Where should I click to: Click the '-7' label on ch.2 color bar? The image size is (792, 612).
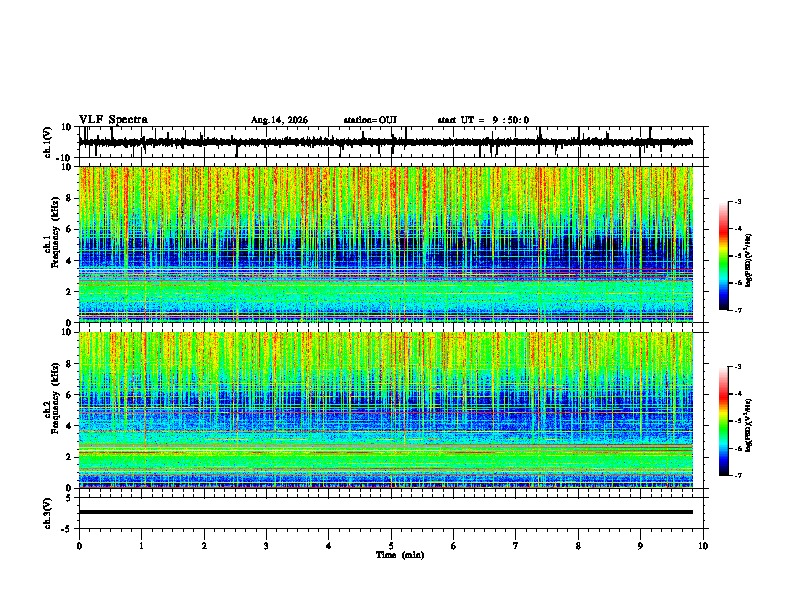(x=737, y=475)
